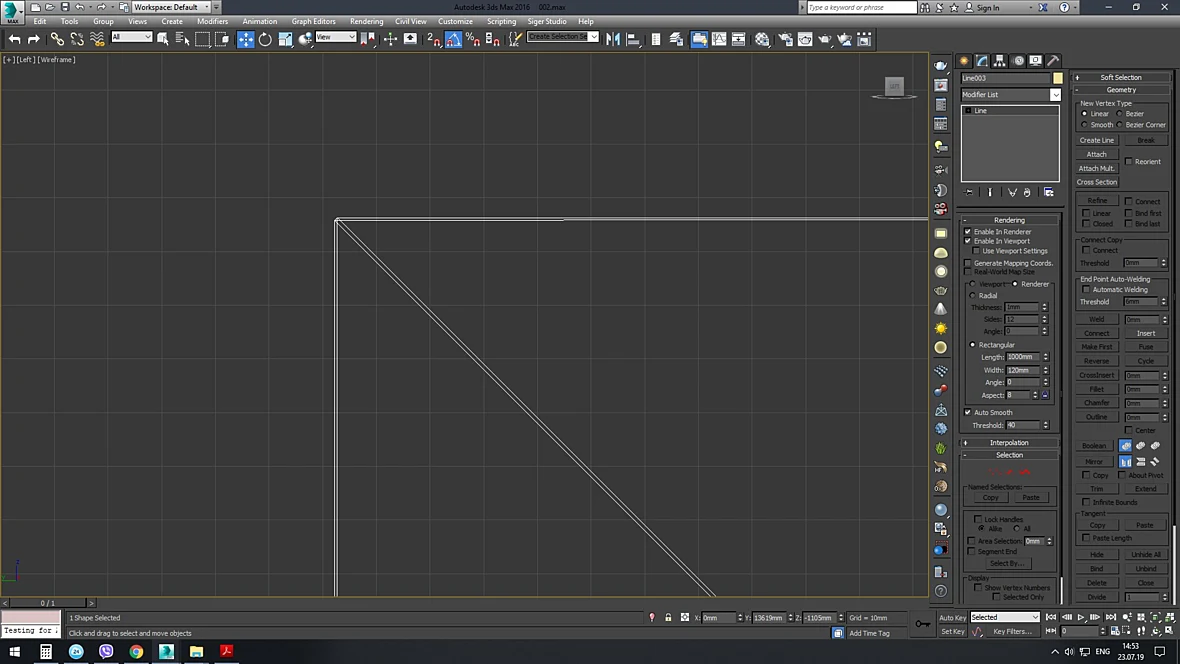Open the Motion command panel tab
1180x664 pixels.
click(1017, 61)
